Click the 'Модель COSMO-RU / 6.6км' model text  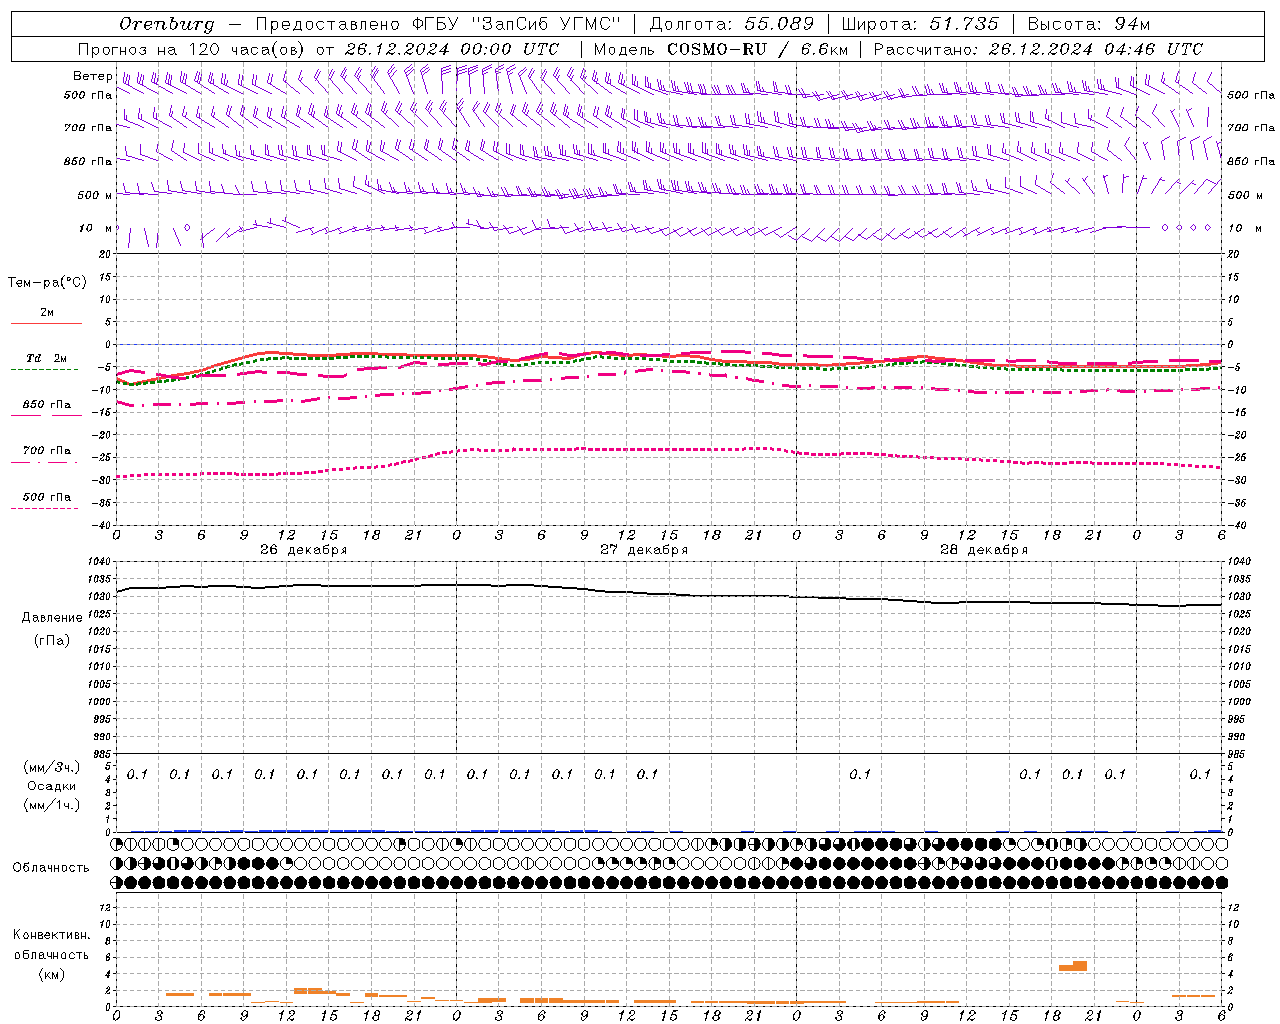[720, 49]
